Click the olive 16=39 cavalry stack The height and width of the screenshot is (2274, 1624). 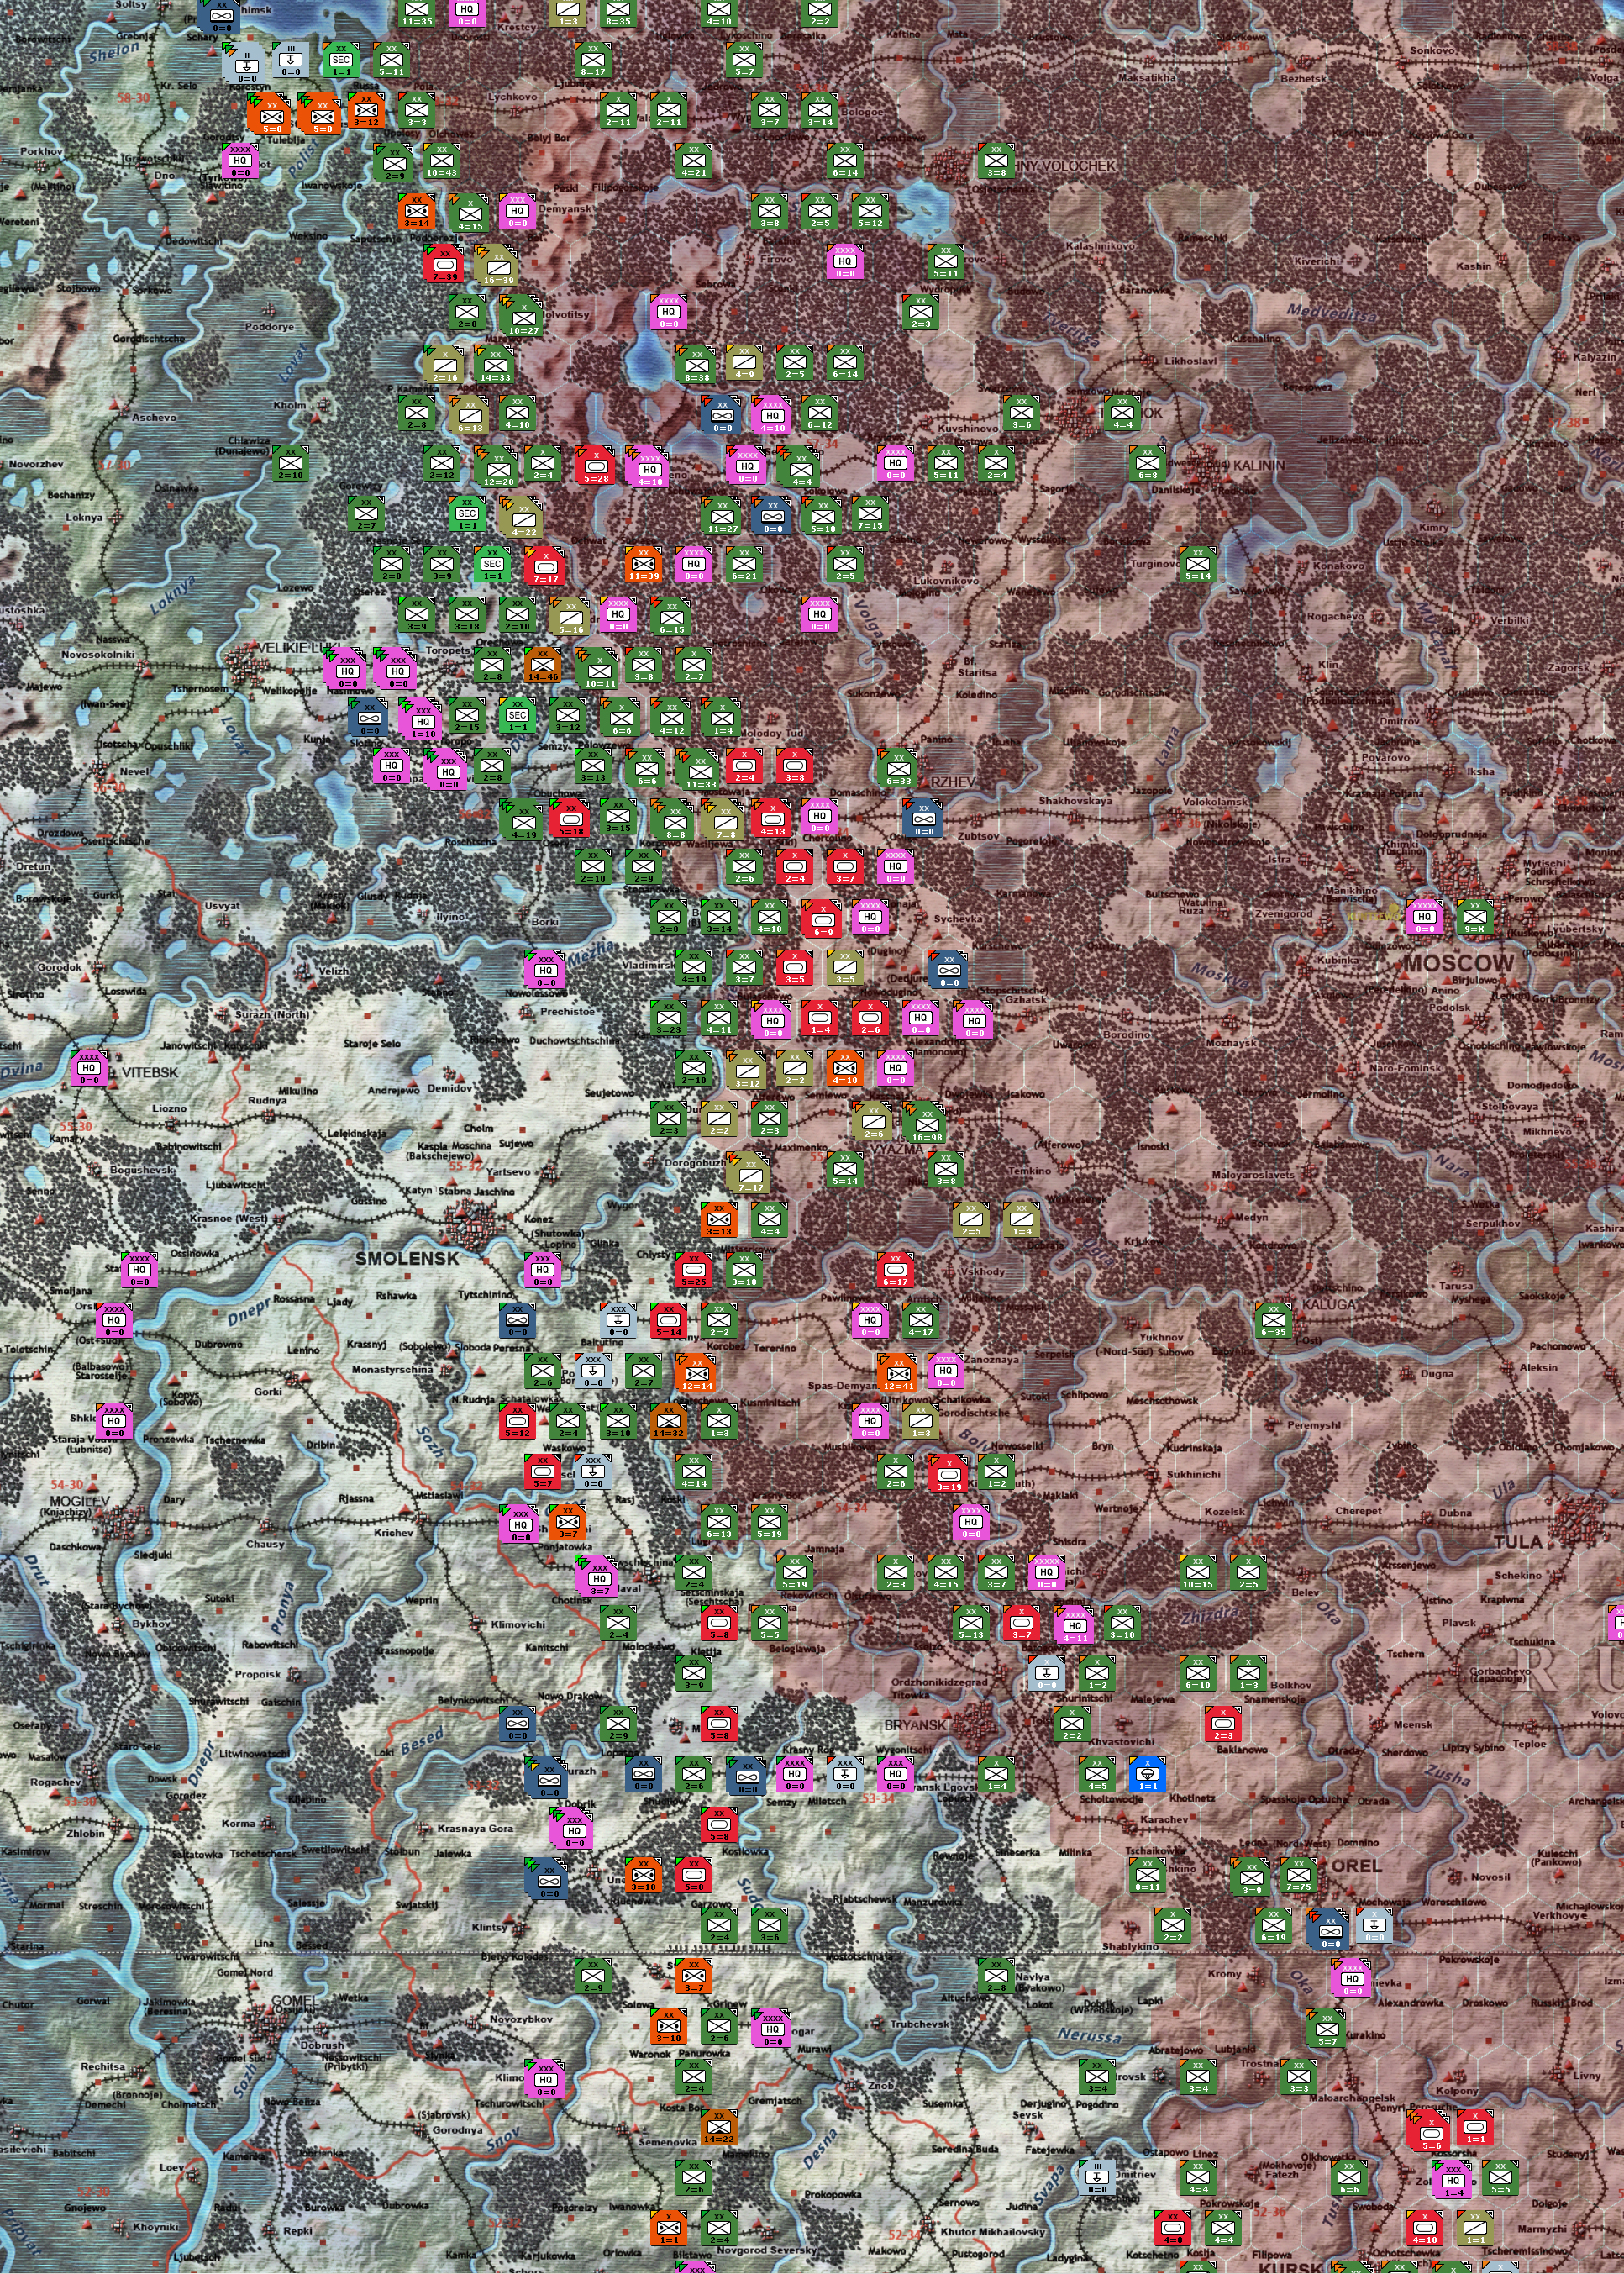point(497,265)
